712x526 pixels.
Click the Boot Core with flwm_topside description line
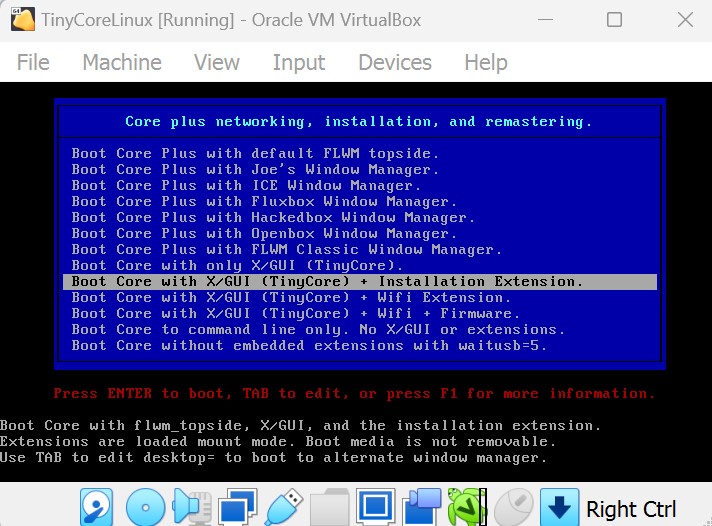pos(301,426)
